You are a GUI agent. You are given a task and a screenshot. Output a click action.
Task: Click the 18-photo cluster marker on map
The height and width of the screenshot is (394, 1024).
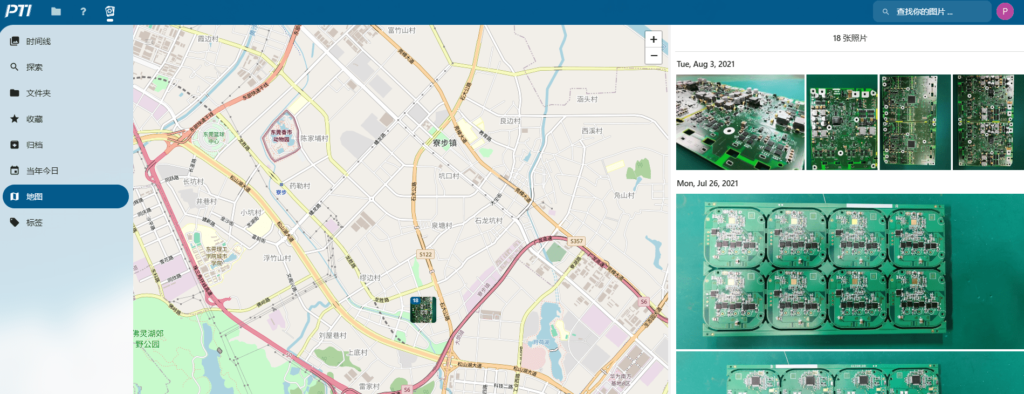[423, 309]
